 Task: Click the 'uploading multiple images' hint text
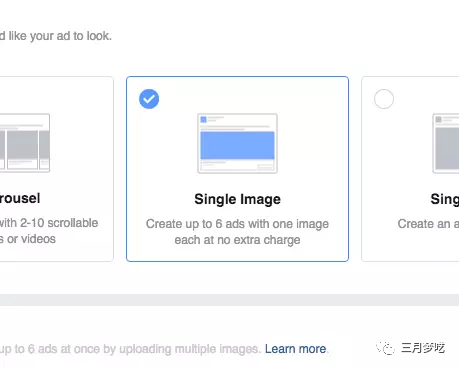(189, 349)
